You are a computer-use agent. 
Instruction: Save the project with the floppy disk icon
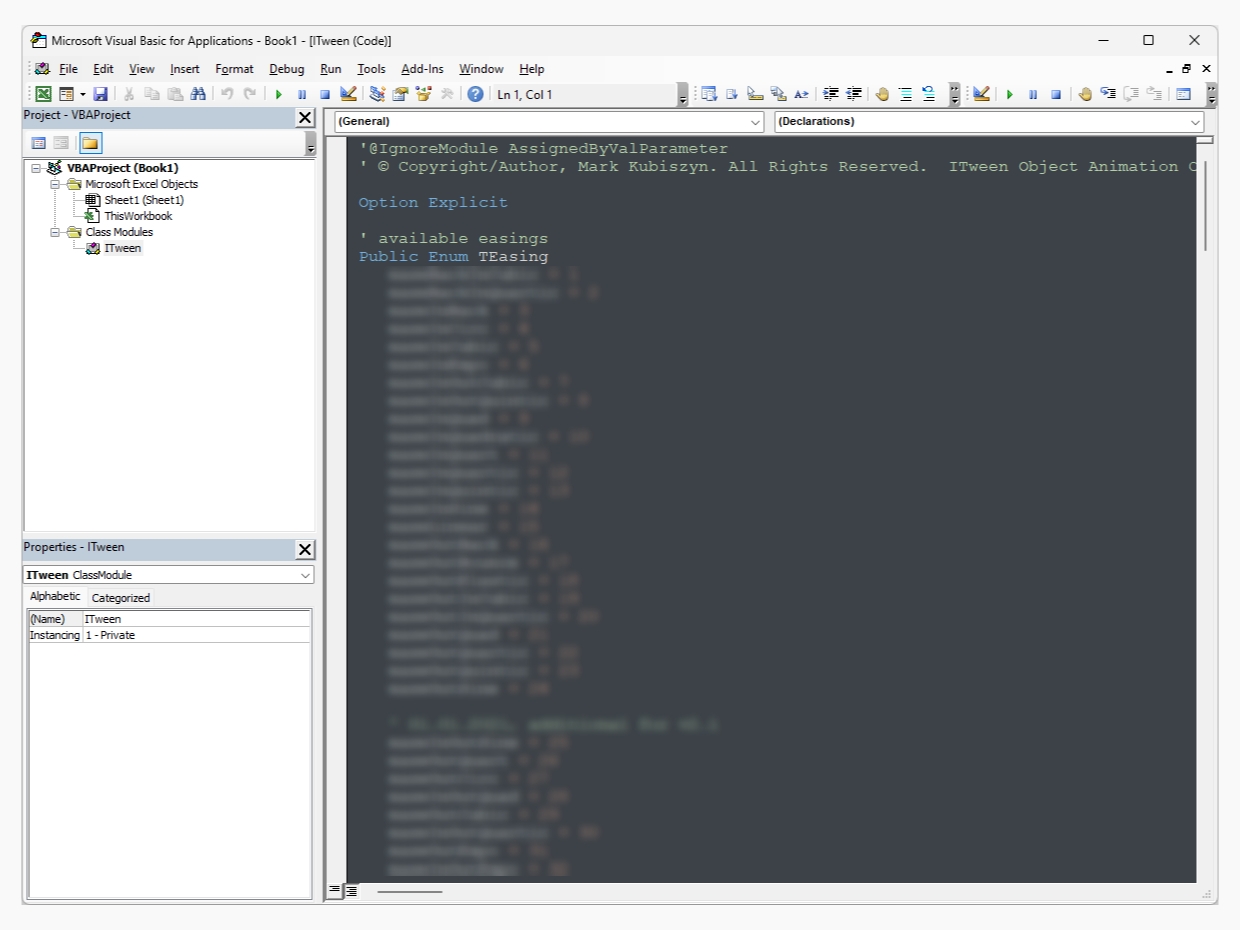[100, 94]
